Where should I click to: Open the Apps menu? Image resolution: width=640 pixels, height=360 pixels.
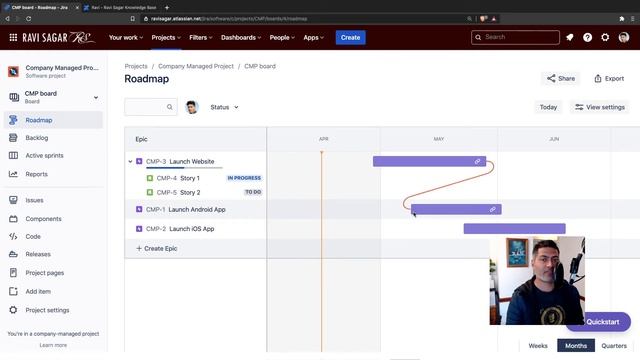pyautogui.click(x=313, y=38)
